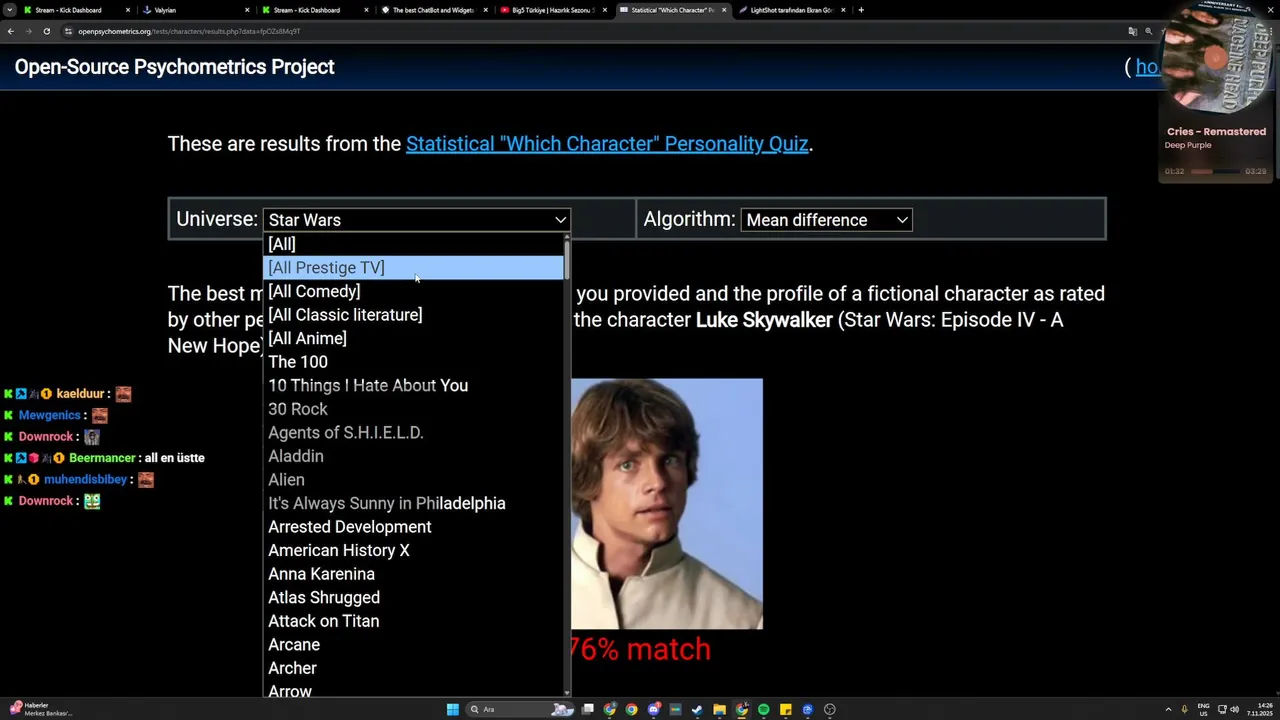This screenshot has height=720, width=1280.
Task: Switch to the best ChatBot and Widgets tab
Action: point(433,10)
